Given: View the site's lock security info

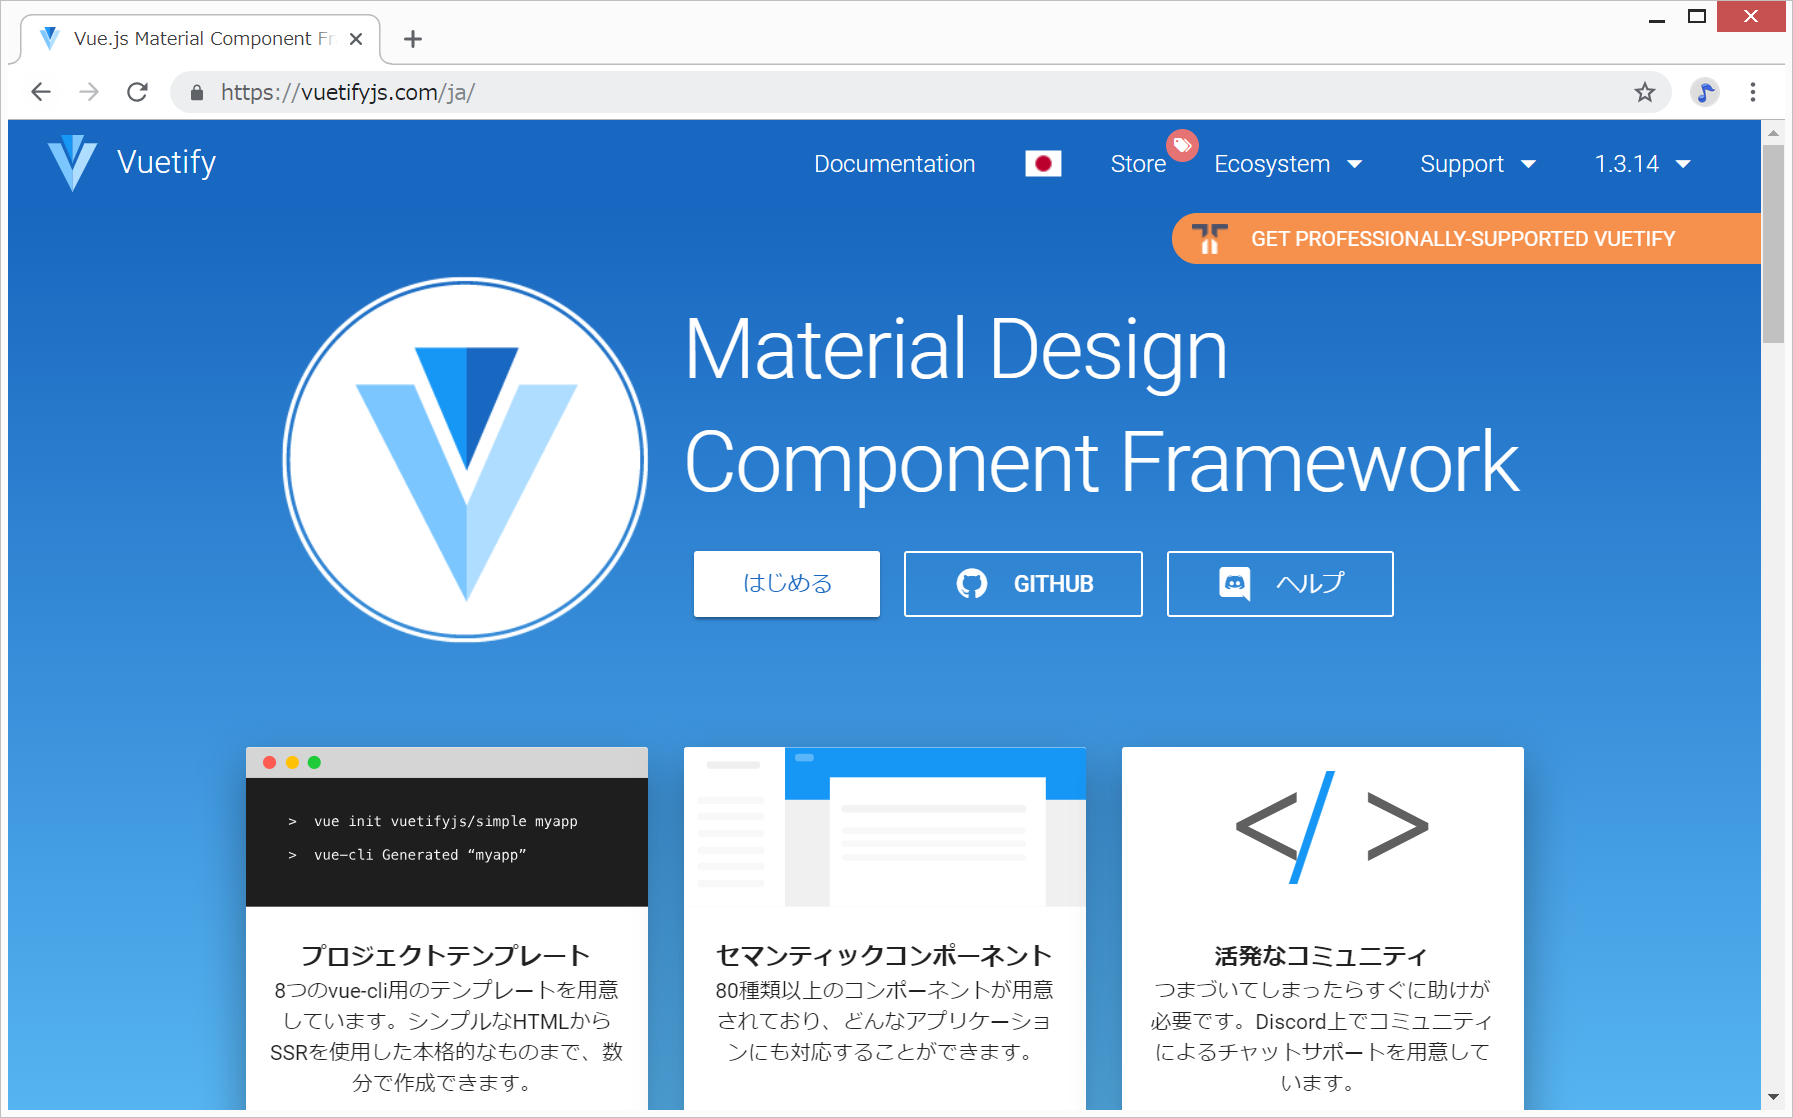Looking at the screenshot, I should 197,93.
